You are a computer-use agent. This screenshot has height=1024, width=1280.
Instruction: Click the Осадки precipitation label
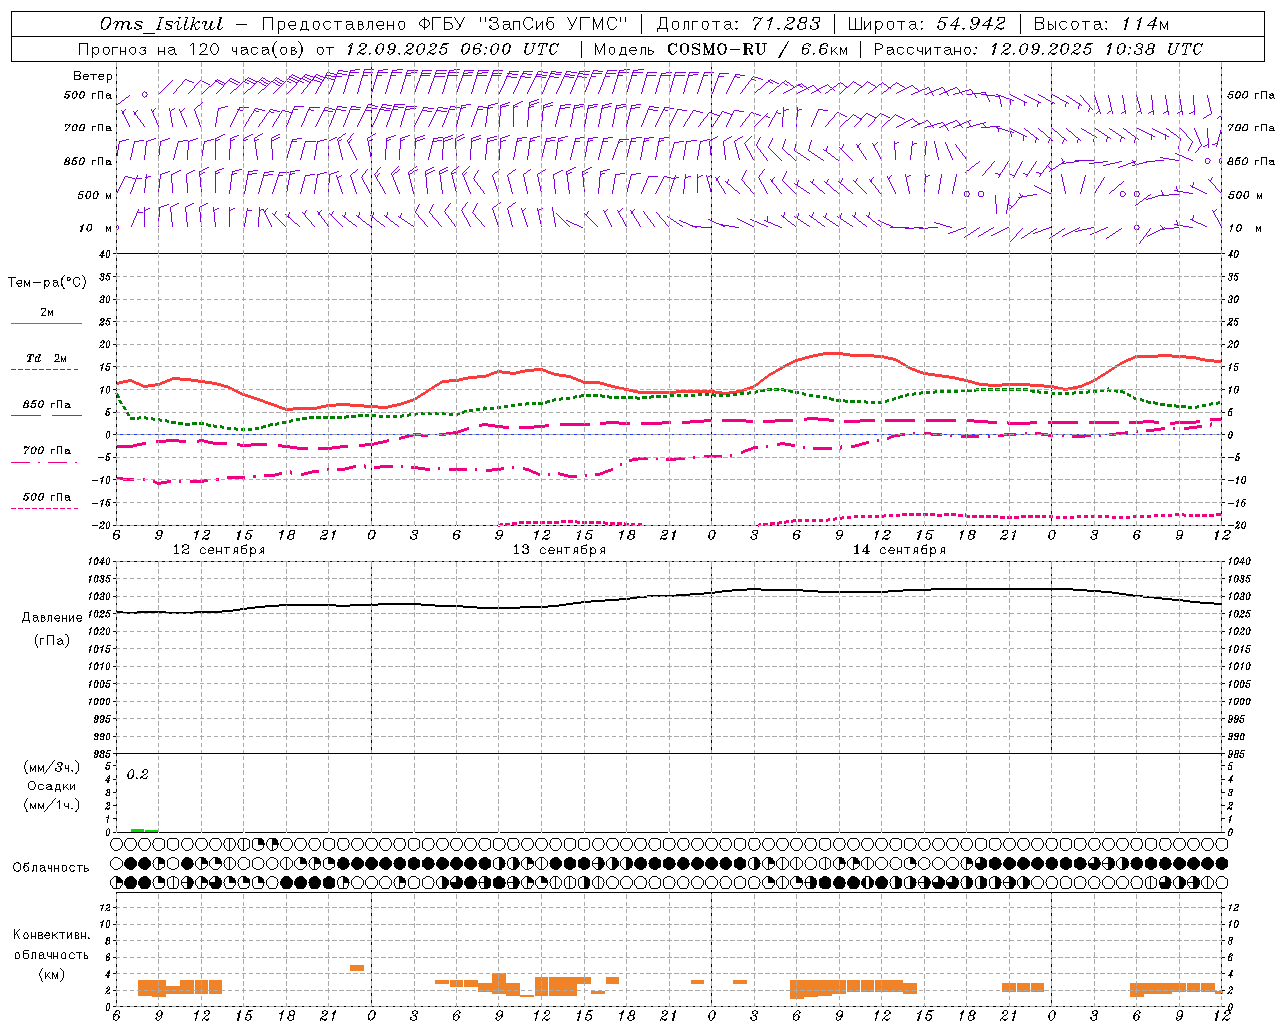point(51,786)
